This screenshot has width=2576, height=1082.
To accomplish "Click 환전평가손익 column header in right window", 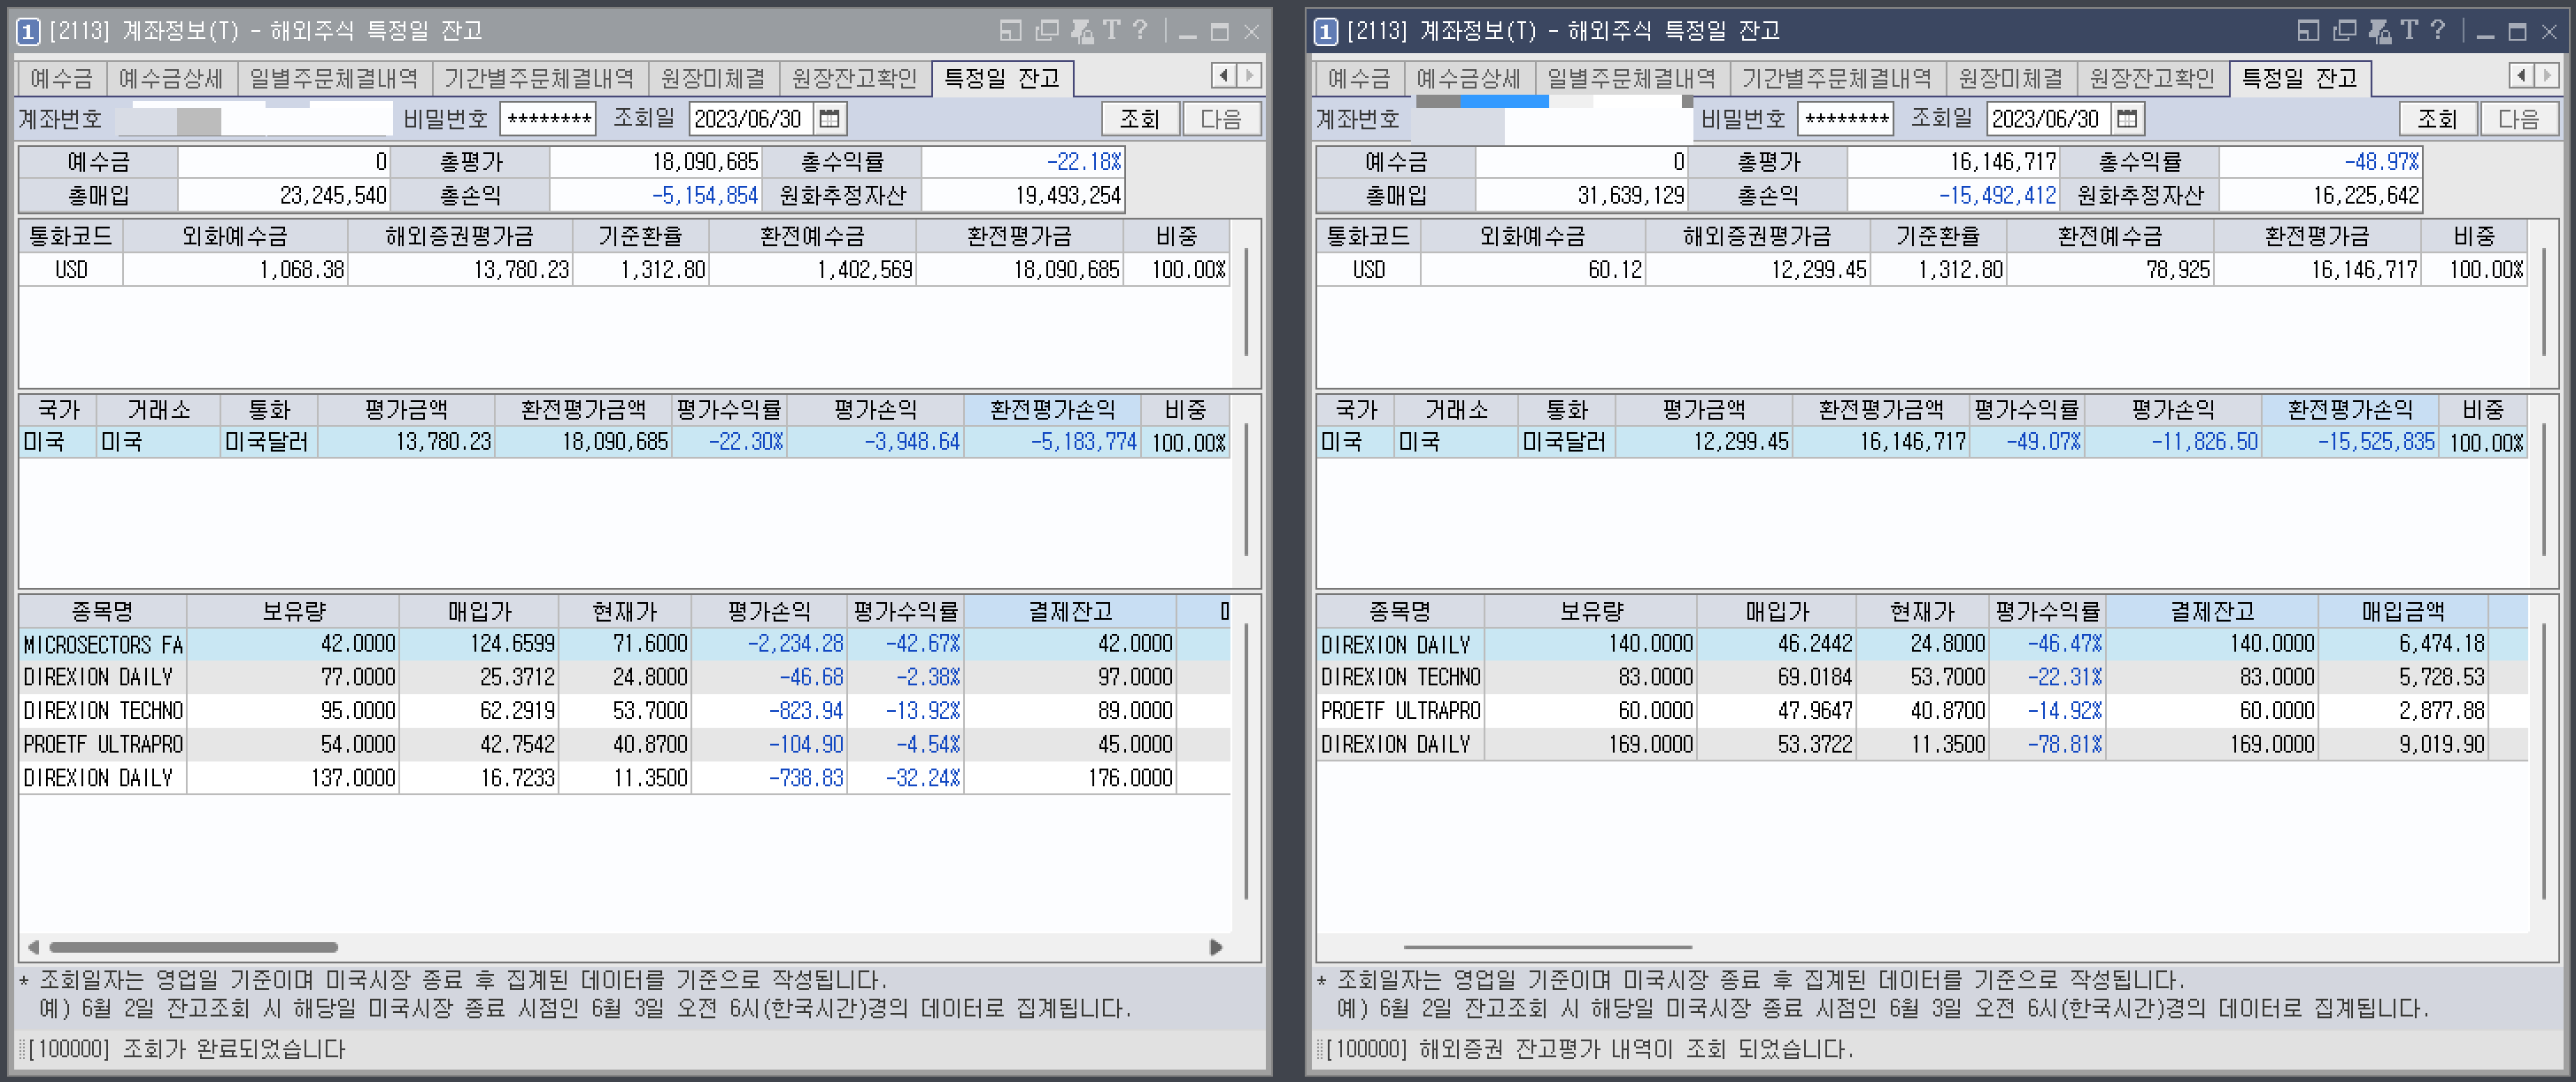I will [x=2349, y=410].
